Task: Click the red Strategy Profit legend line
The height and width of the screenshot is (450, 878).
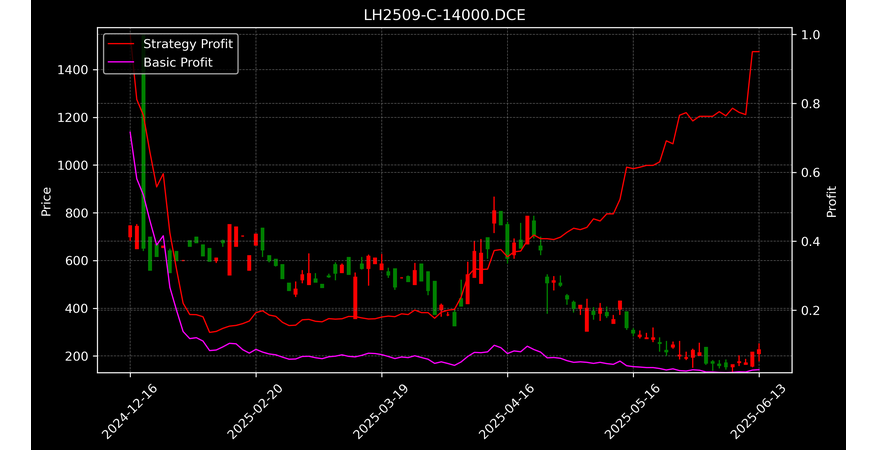Action: pyautogui.click(x=121, y=44)
